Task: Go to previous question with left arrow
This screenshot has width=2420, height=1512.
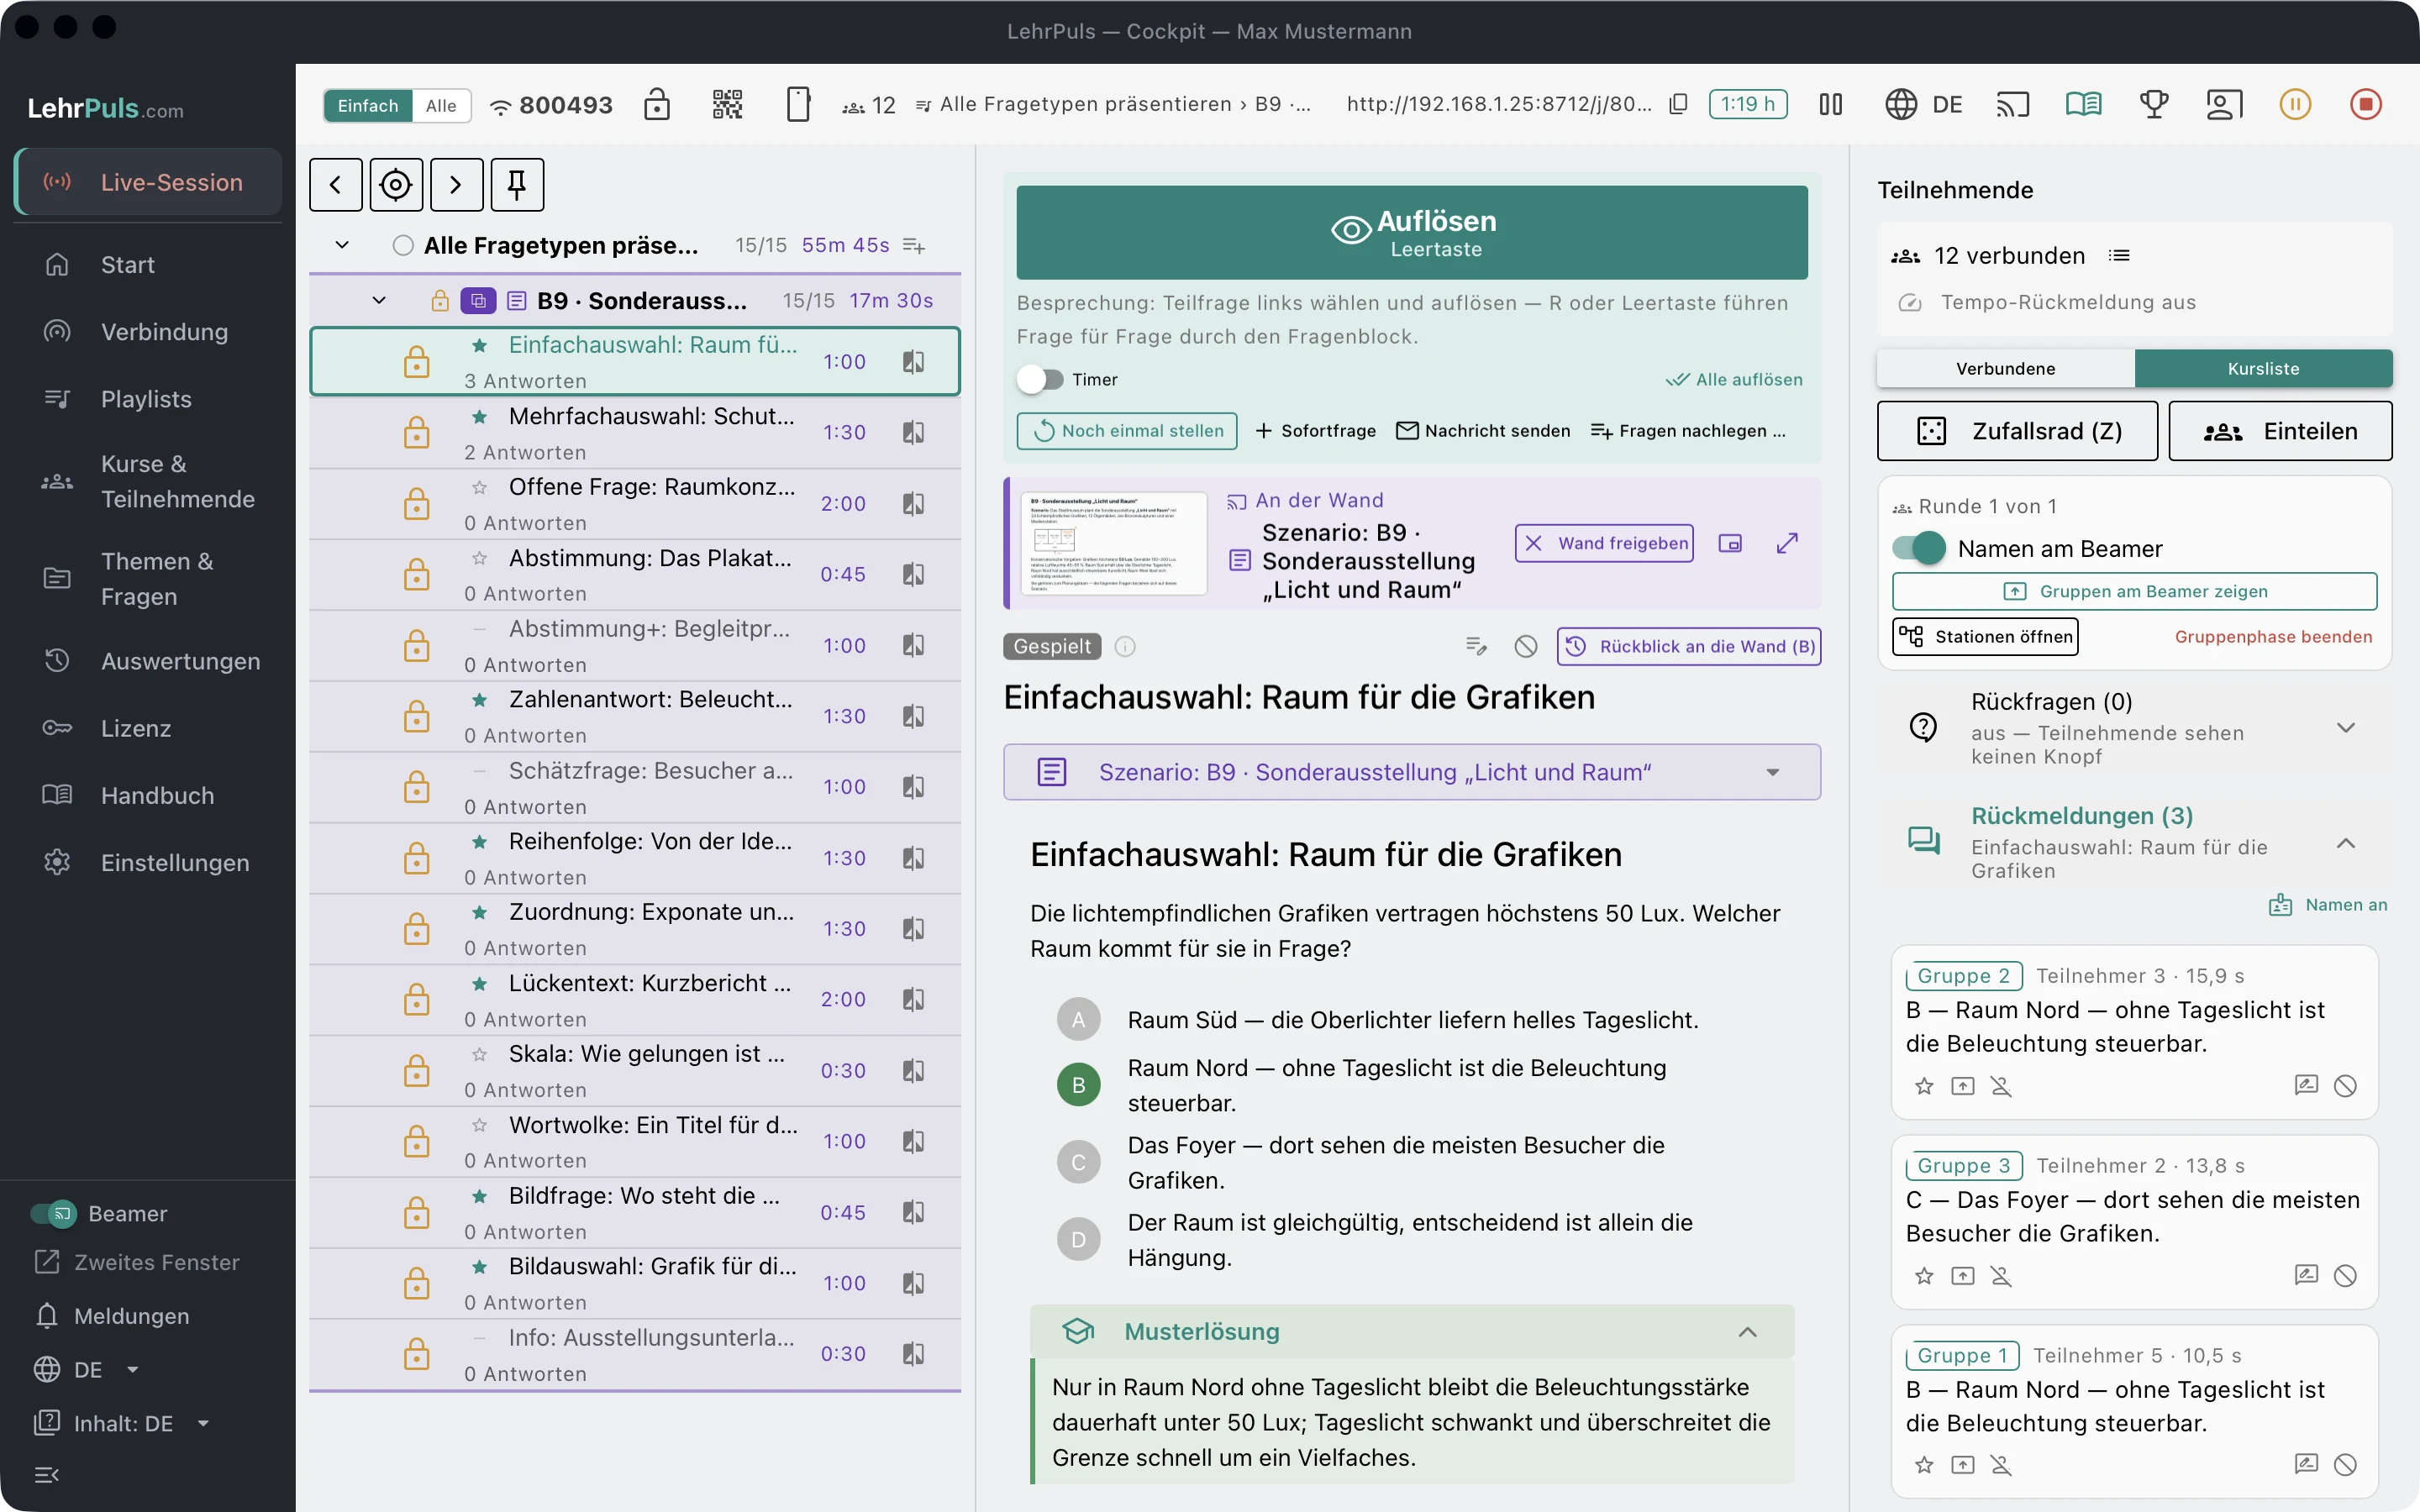Action: click(336, 185)
